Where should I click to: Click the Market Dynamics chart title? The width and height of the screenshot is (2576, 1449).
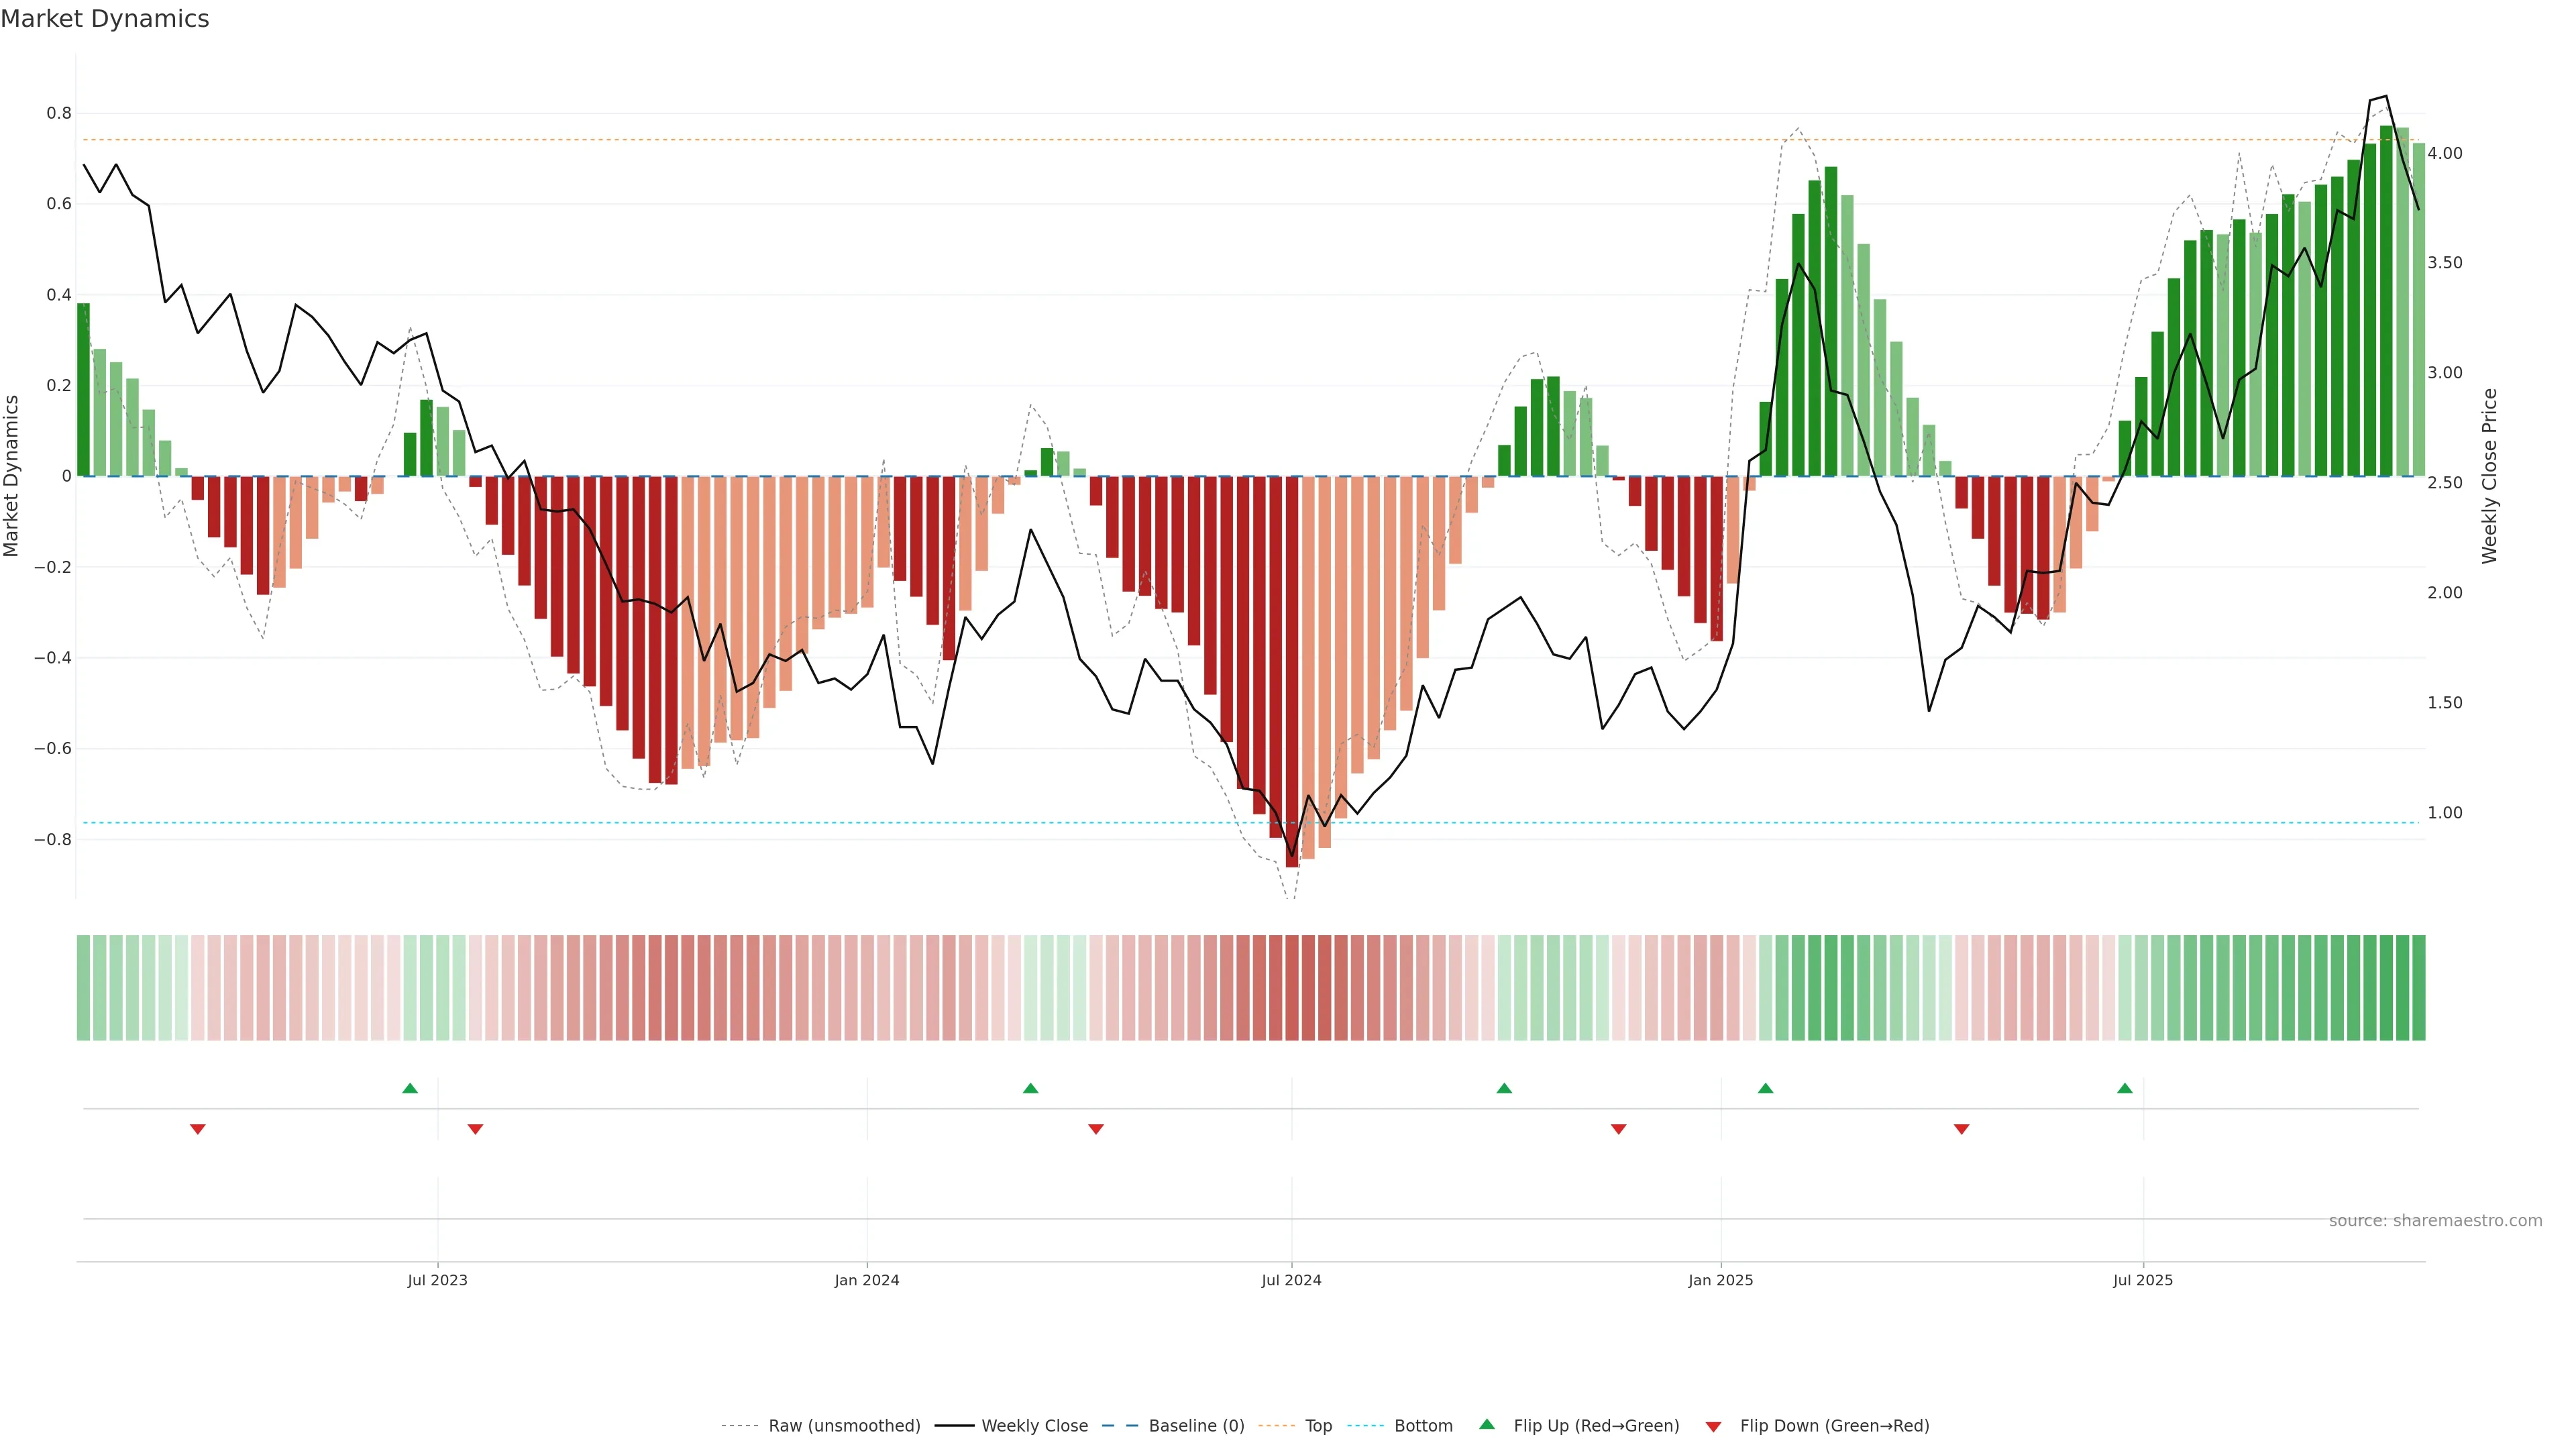(105, 19)
